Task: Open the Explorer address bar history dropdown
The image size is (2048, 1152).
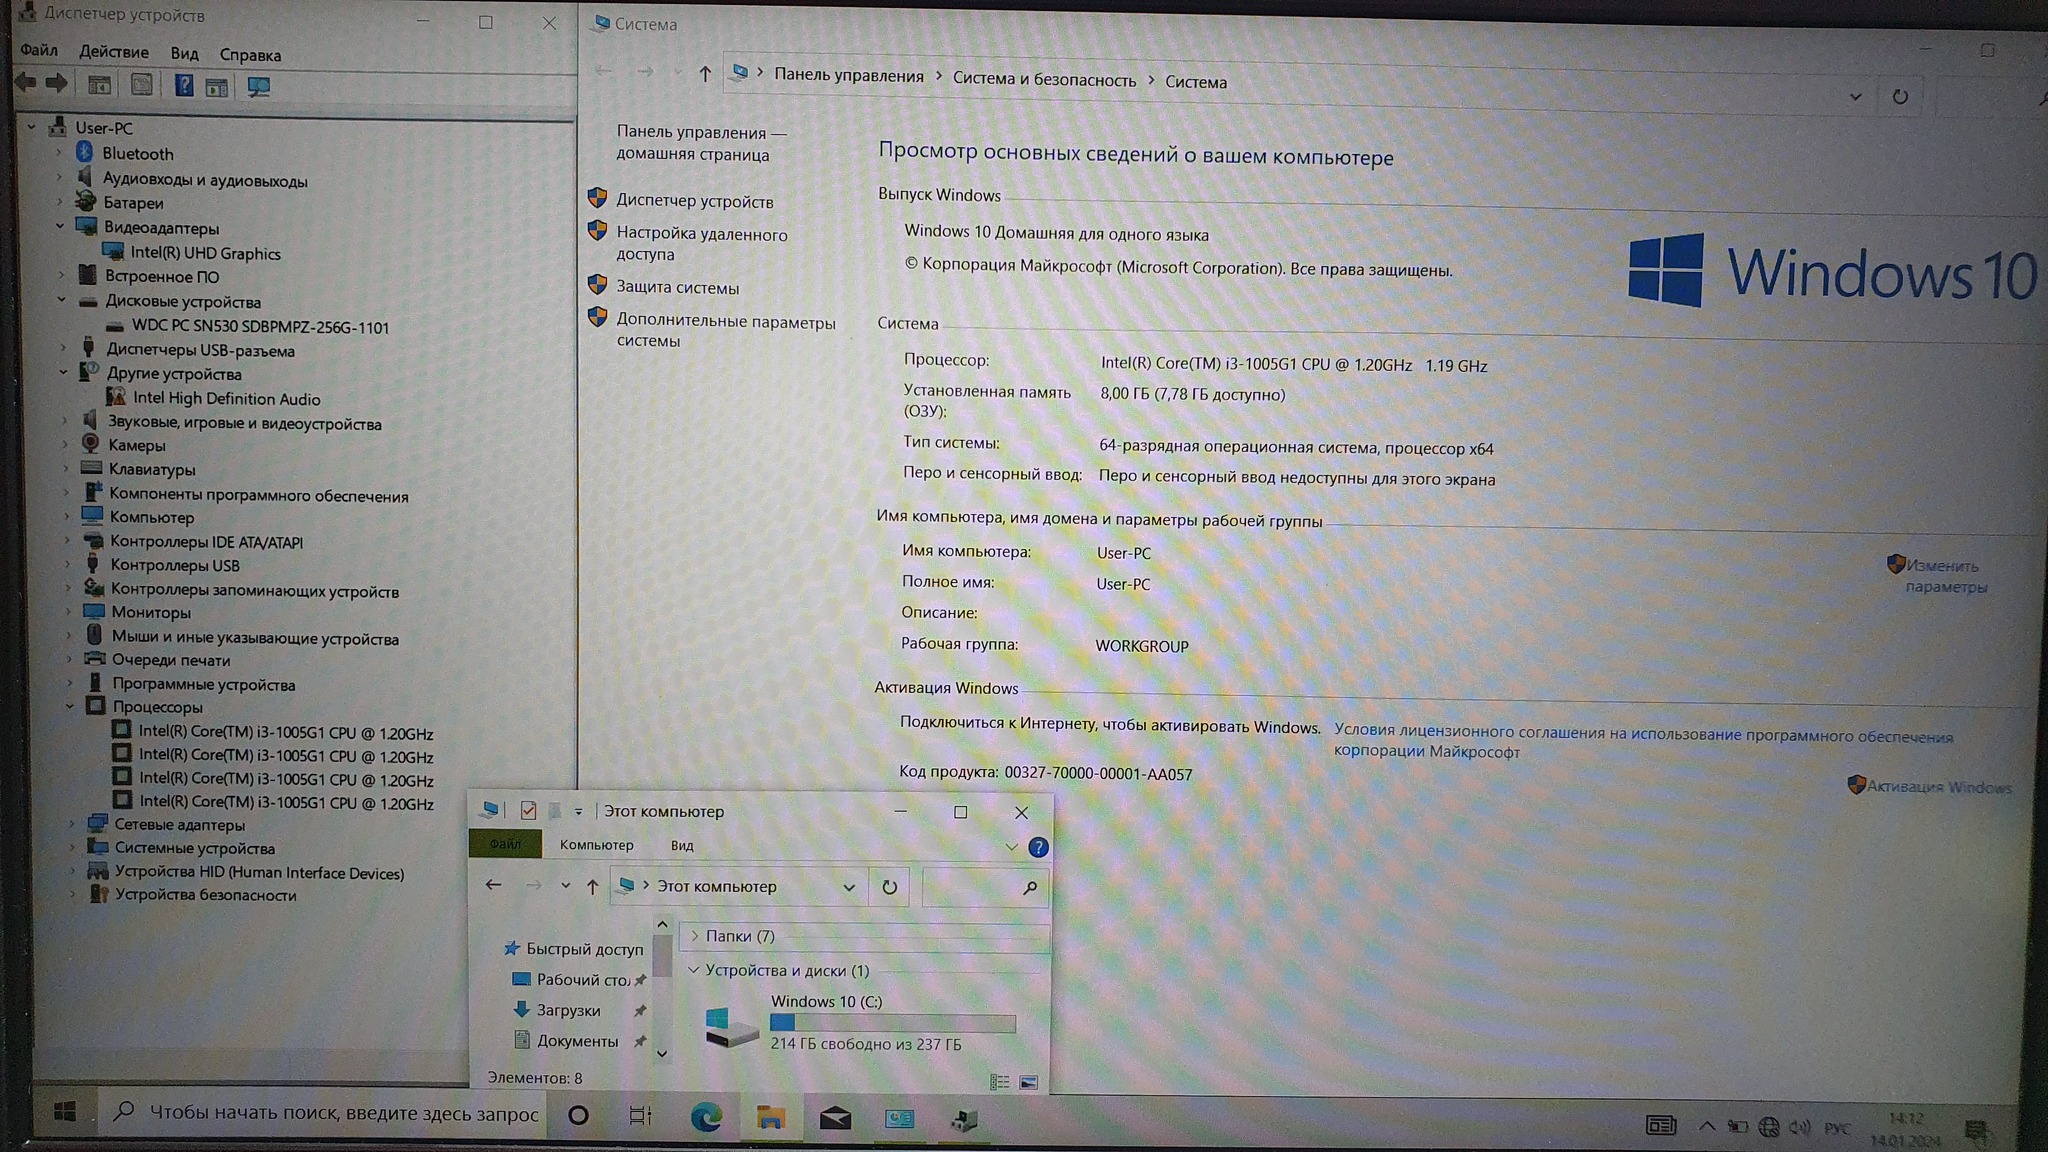Action: click(x=849, y=887)
